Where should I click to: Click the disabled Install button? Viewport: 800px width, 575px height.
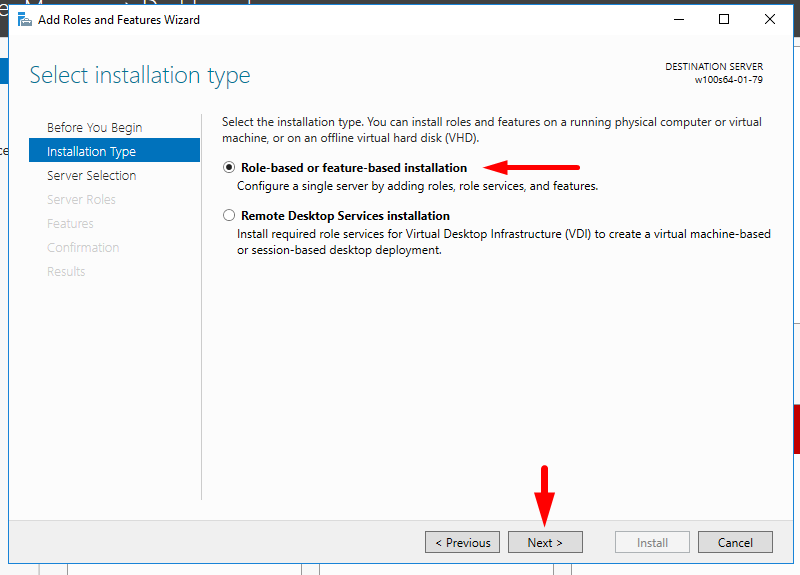click(653, 543)
